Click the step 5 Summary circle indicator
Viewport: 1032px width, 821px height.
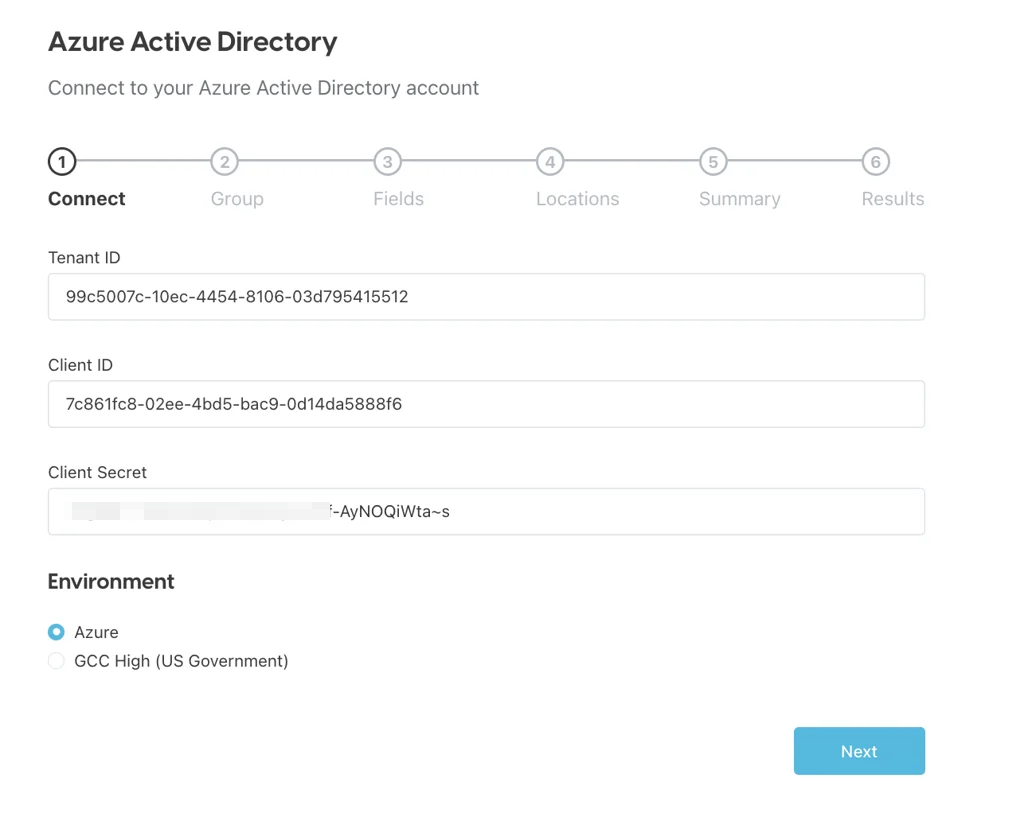click(x=713, y=161)
